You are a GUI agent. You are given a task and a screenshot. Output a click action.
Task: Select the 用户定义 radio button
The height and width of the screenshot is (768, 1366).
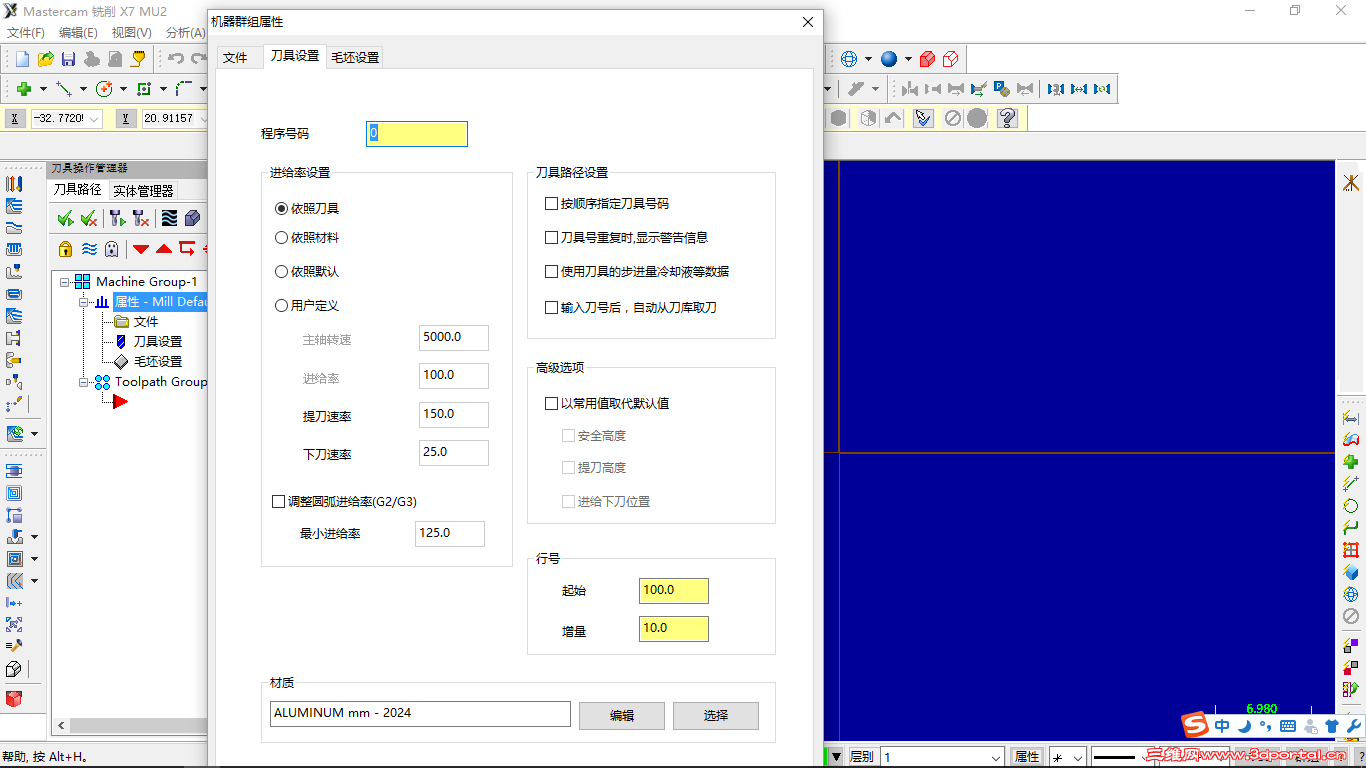pyautogui.click(x=281, y=306)
